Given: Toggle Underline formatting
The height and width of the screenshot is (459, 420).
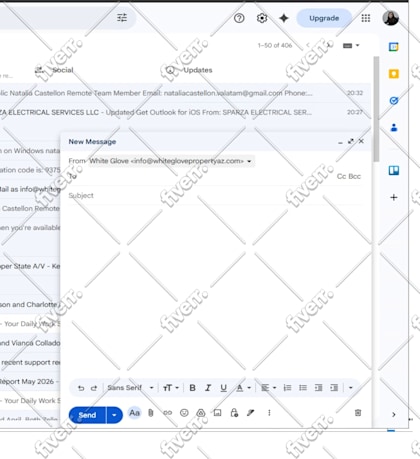Looking at the screenshot, I should pos(223,388).
